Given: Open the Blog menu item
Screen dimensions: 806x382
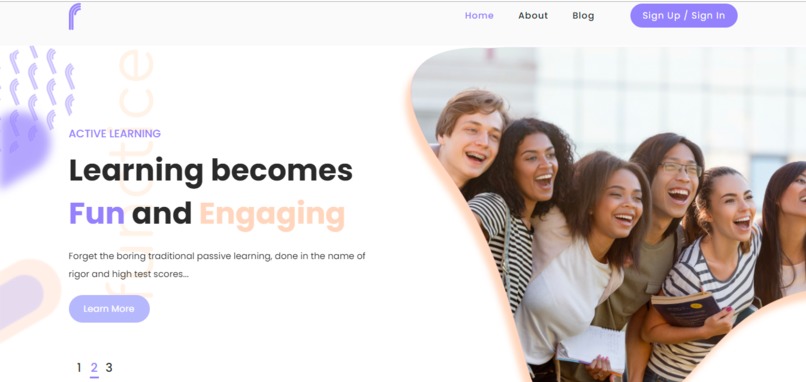Looking at the screenshot, I should [x=583, y=15].
